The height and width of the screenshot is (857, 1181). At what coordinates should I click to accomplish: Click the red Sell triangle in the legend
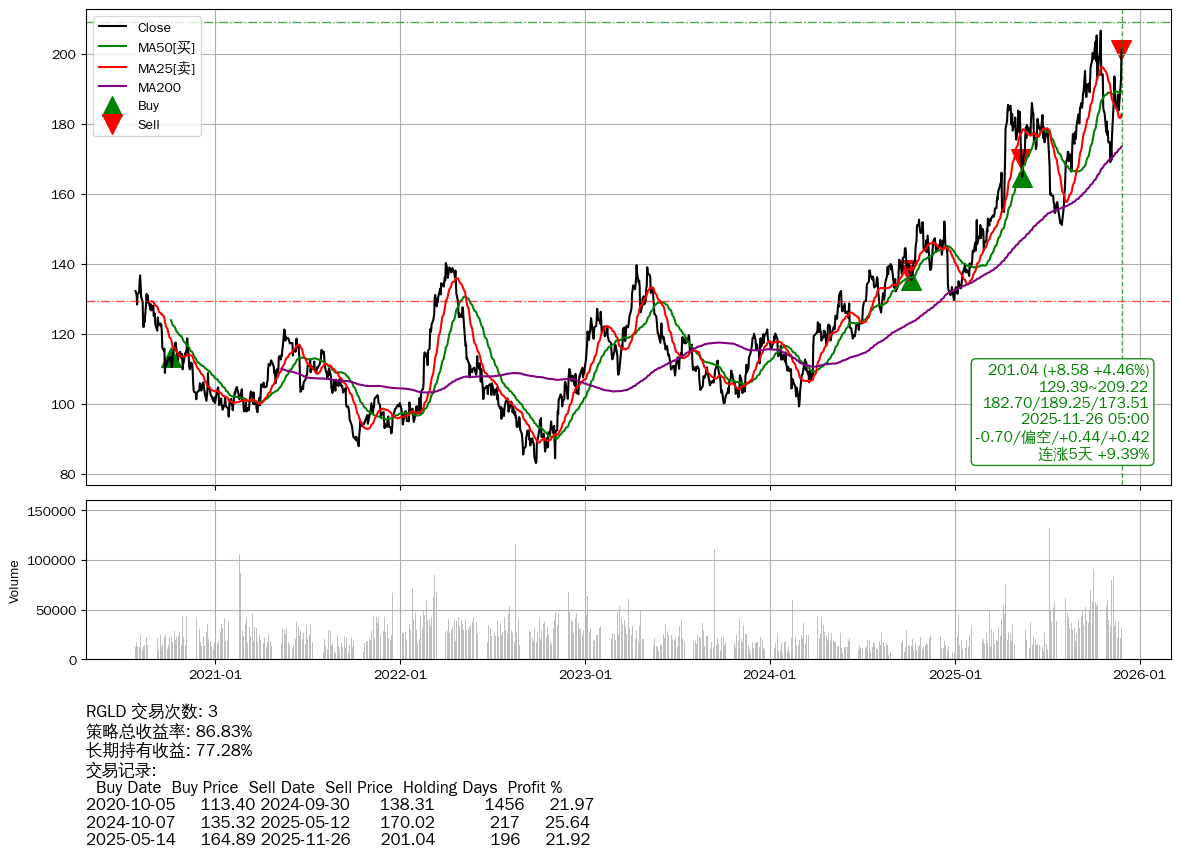pyautogui.click(x=112, y=125)
